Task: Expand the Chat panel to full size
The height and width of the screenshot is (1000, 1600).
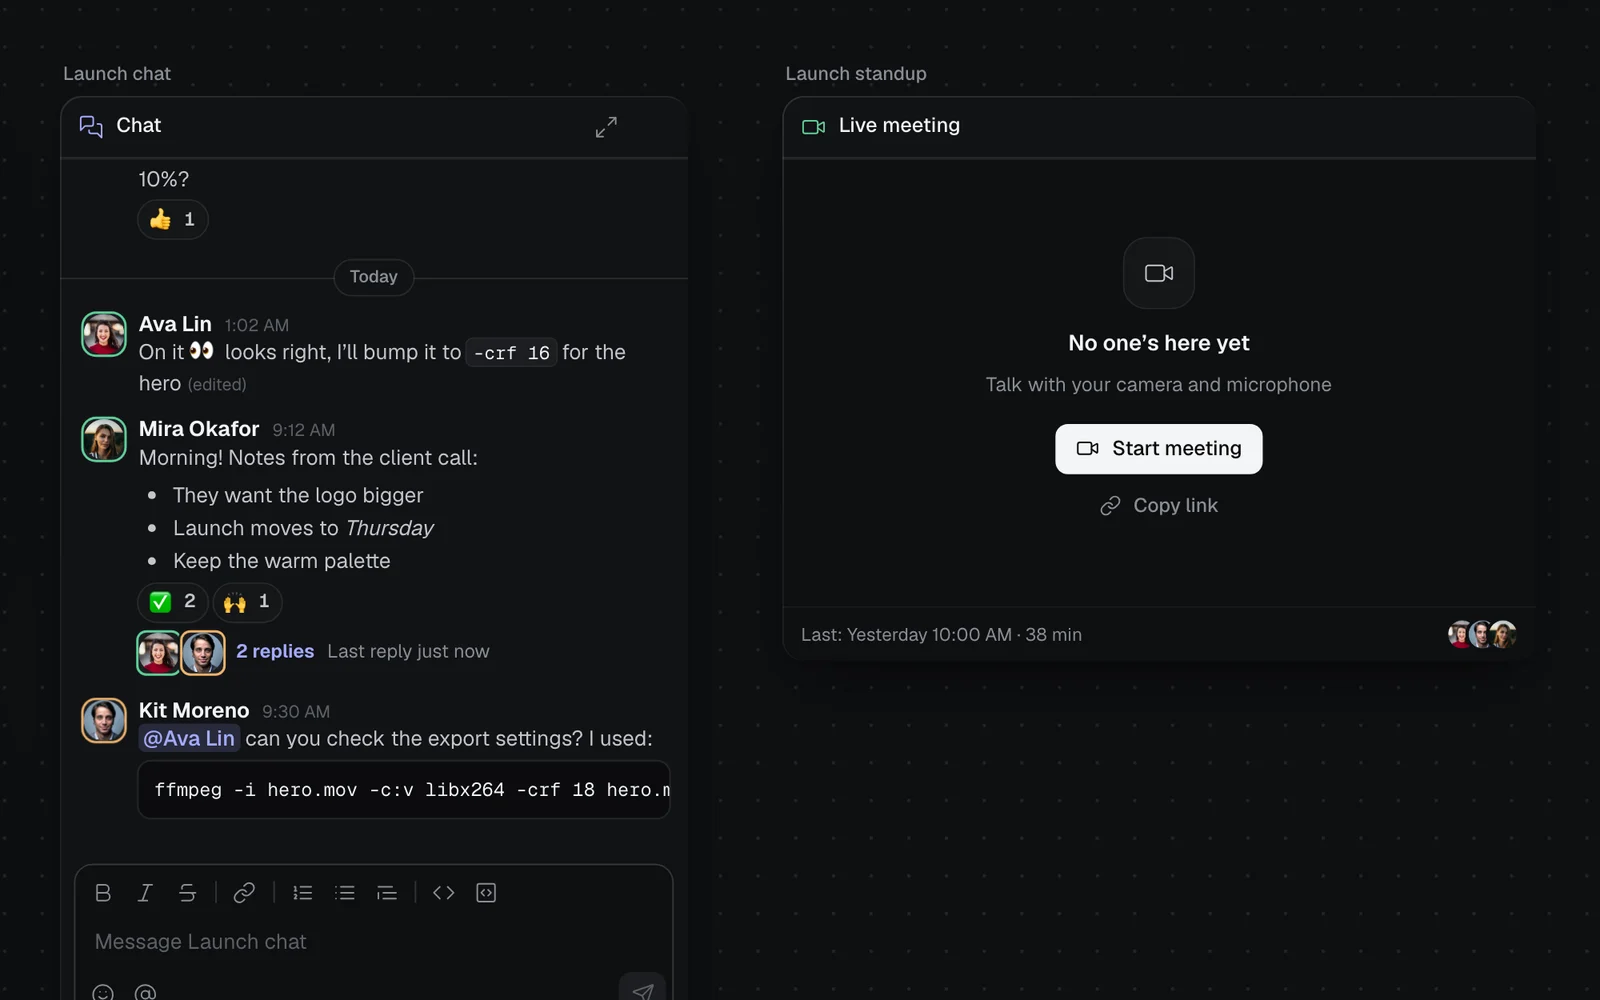Action: (606, 127)
